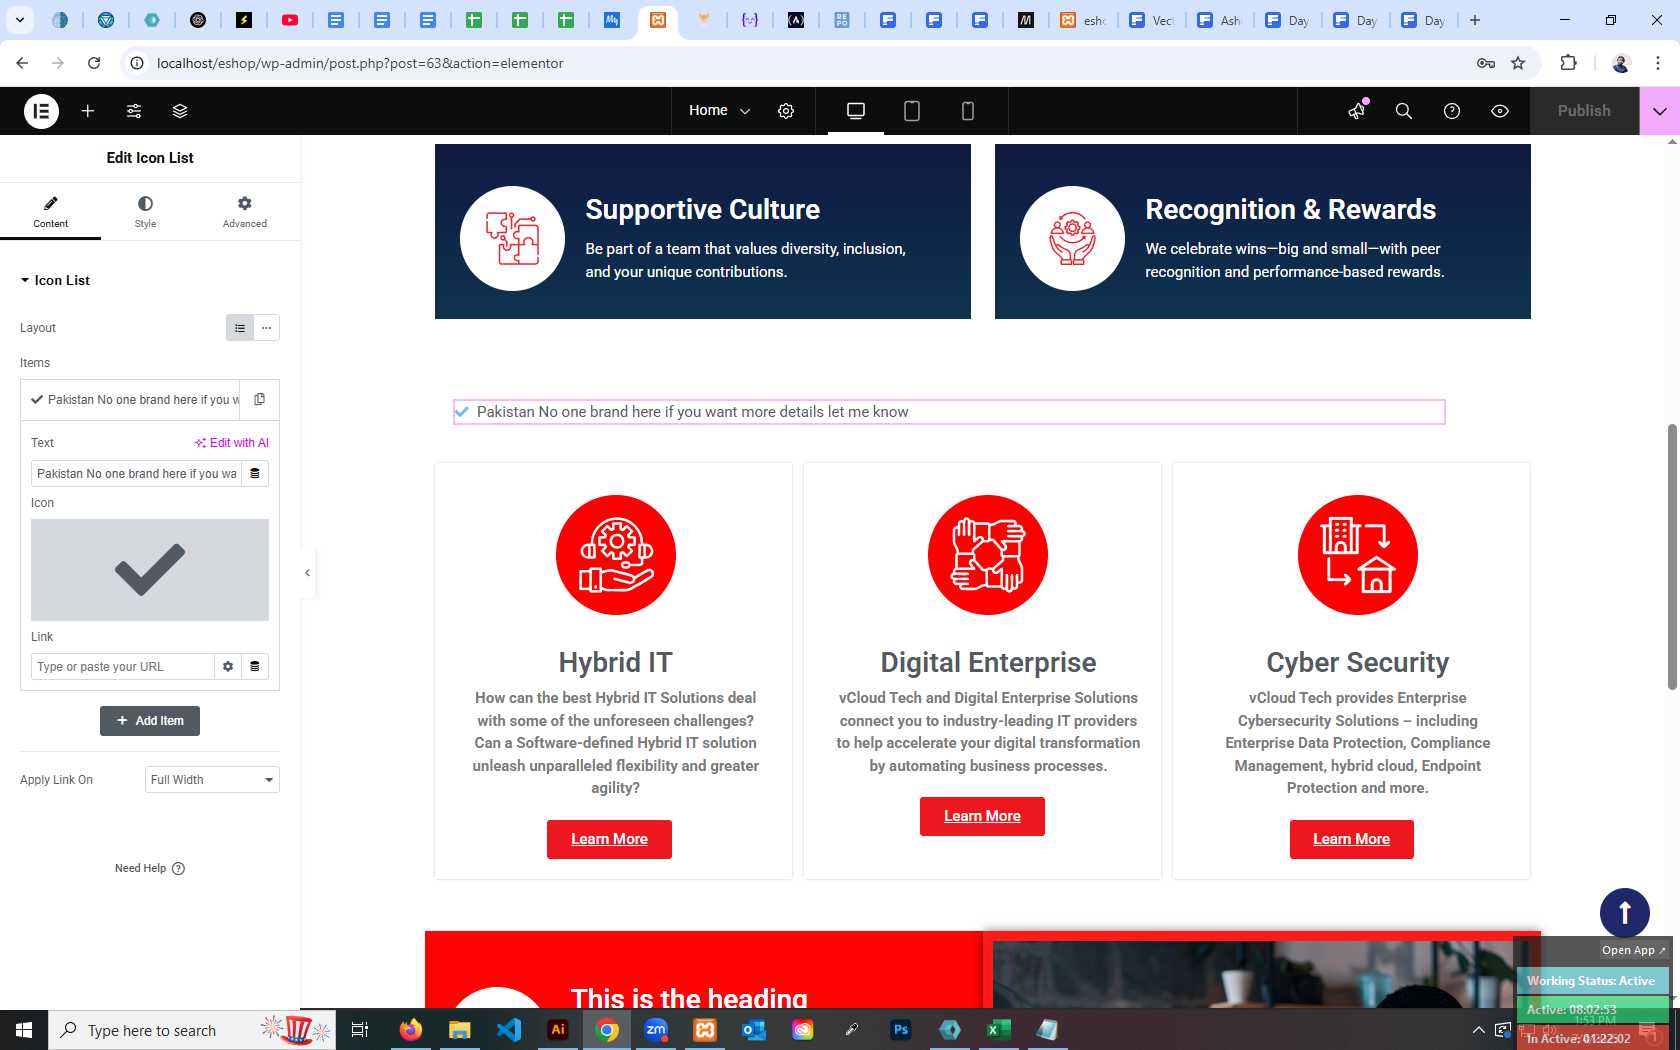Collapse the Icon List section

[x=55, y=281]
